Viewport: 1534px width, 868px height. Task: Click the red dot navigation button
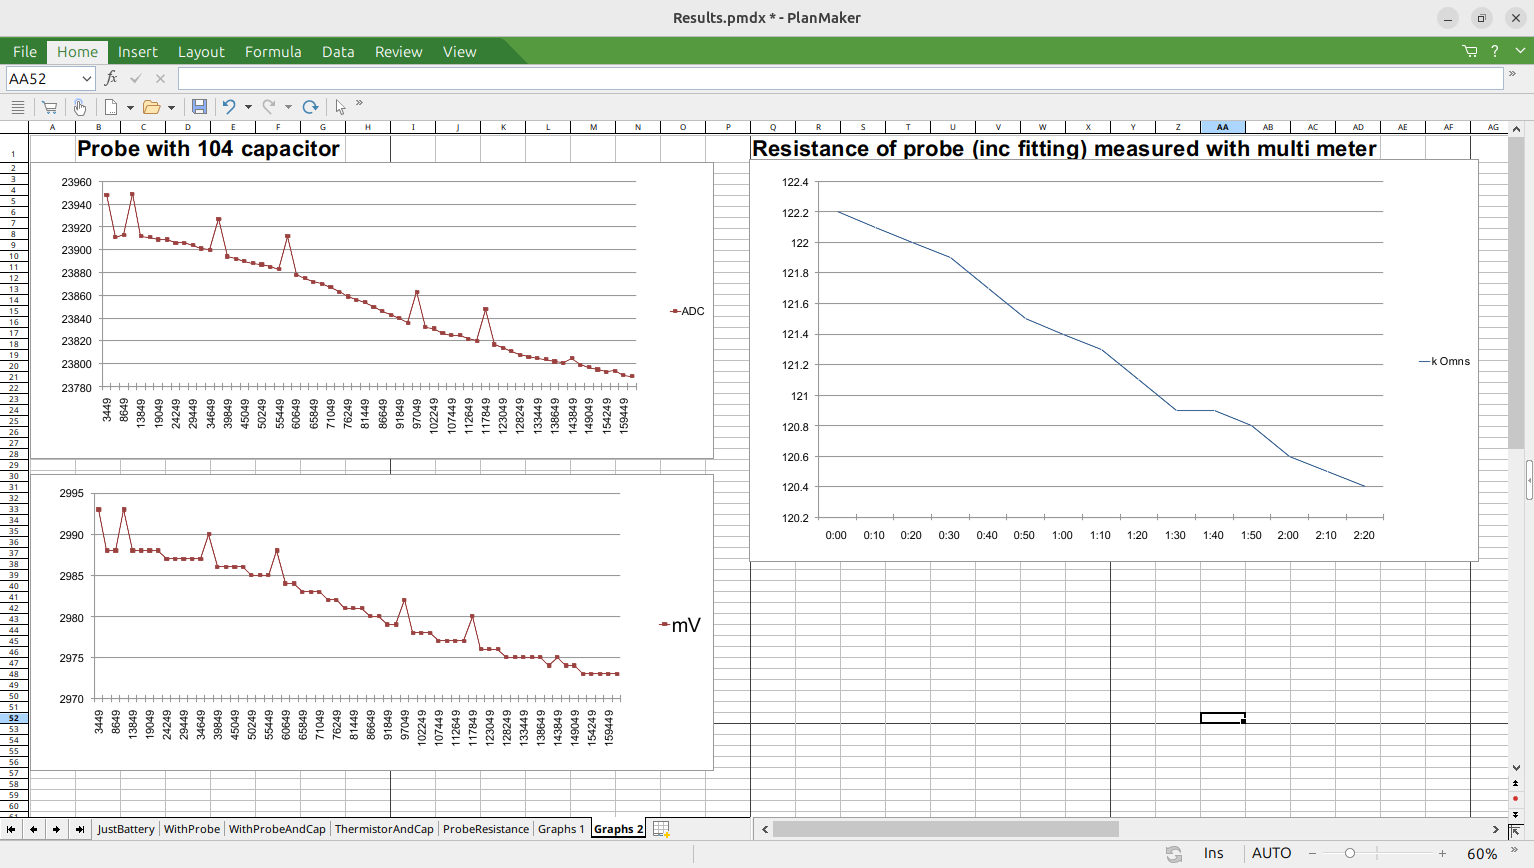tap(1516, 799)
